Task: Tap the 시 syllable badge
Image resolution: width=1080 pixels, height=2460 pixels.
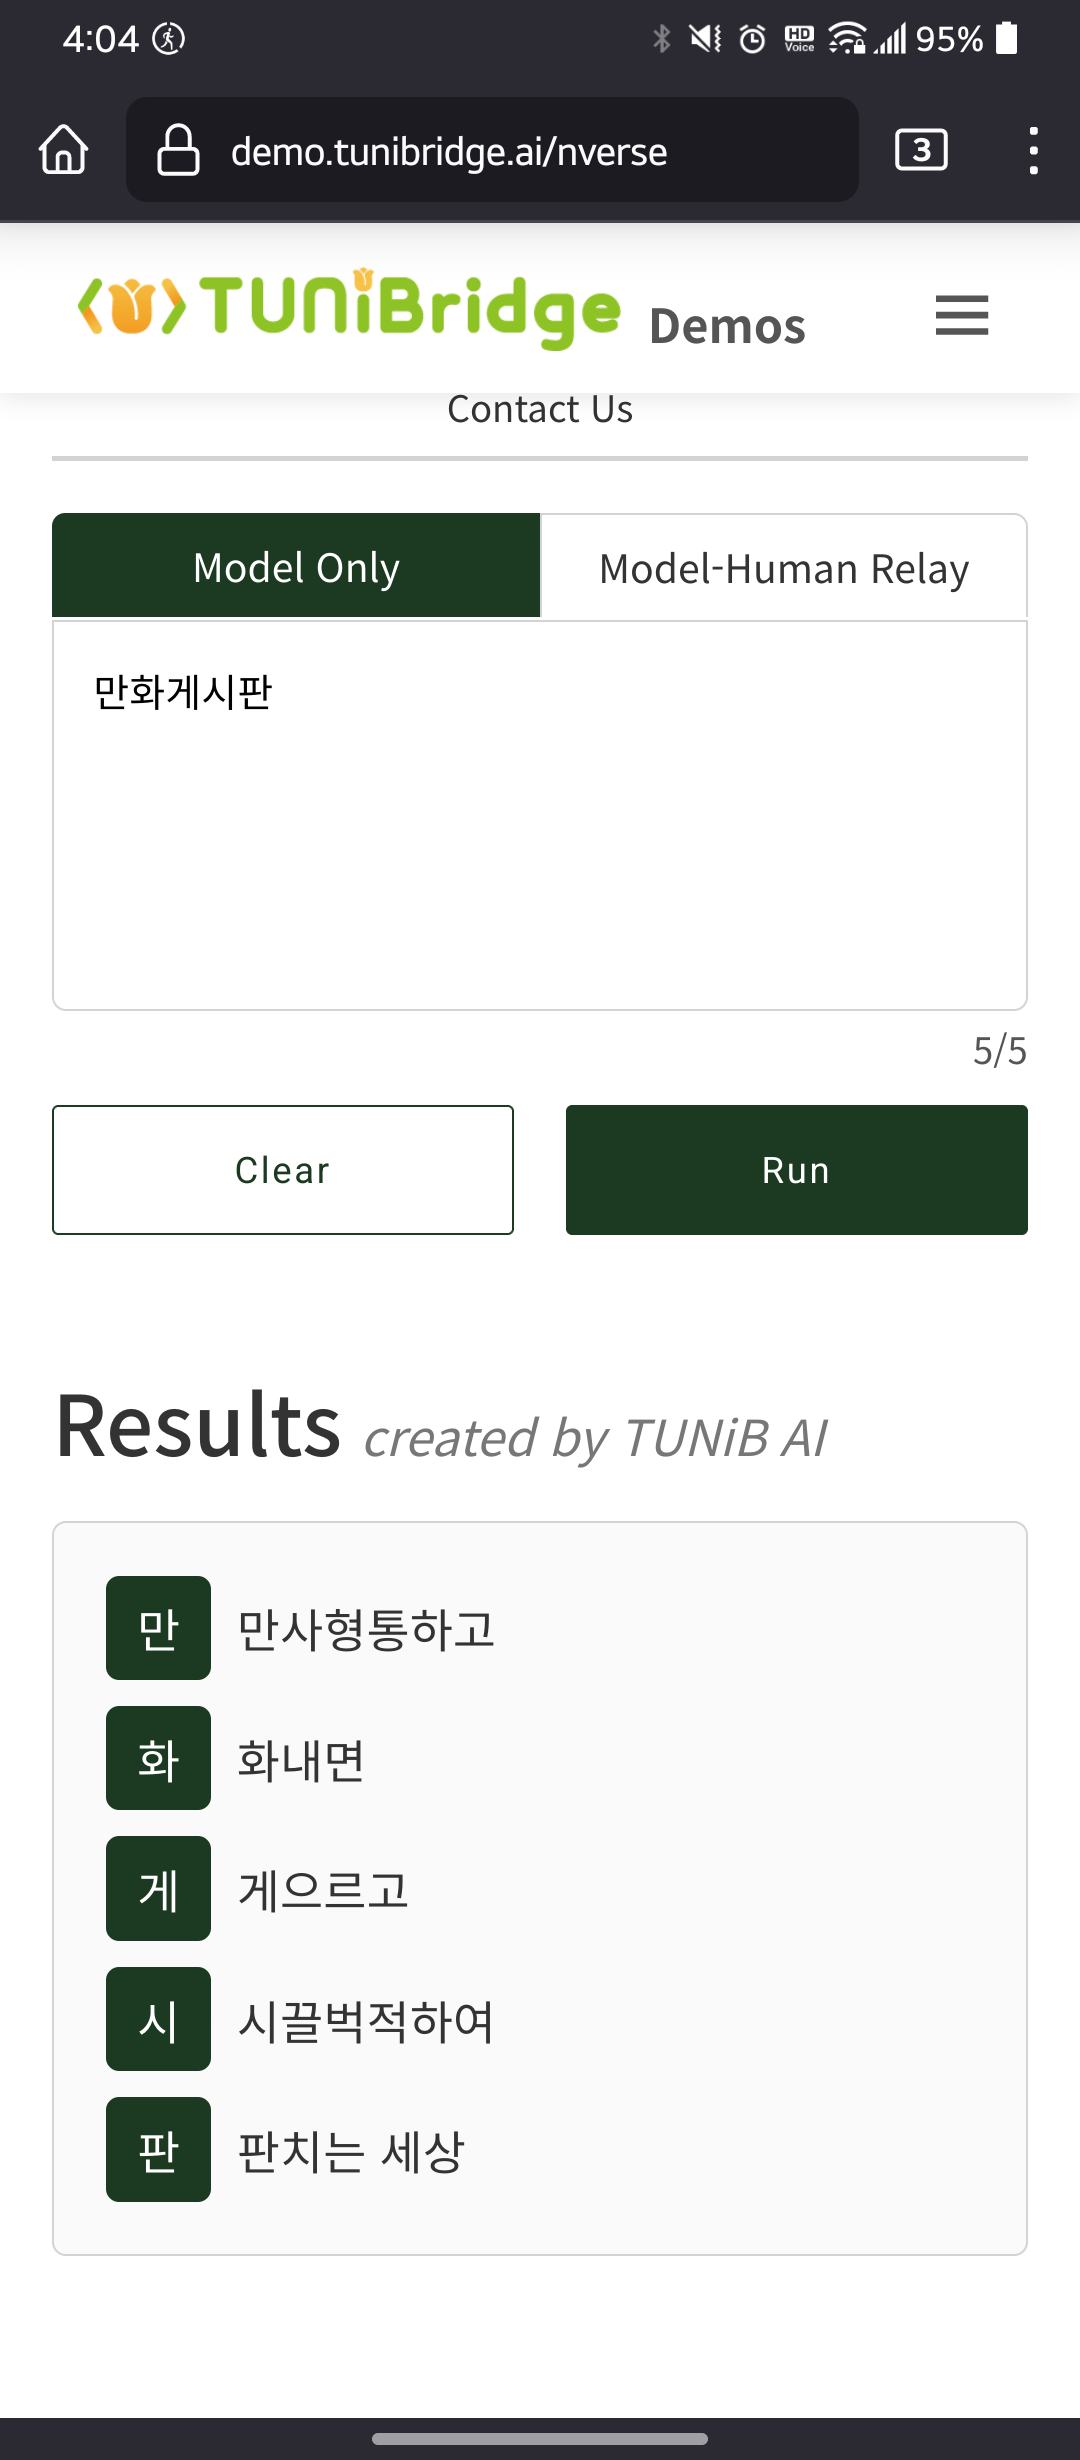Action: coord(158,2019)
